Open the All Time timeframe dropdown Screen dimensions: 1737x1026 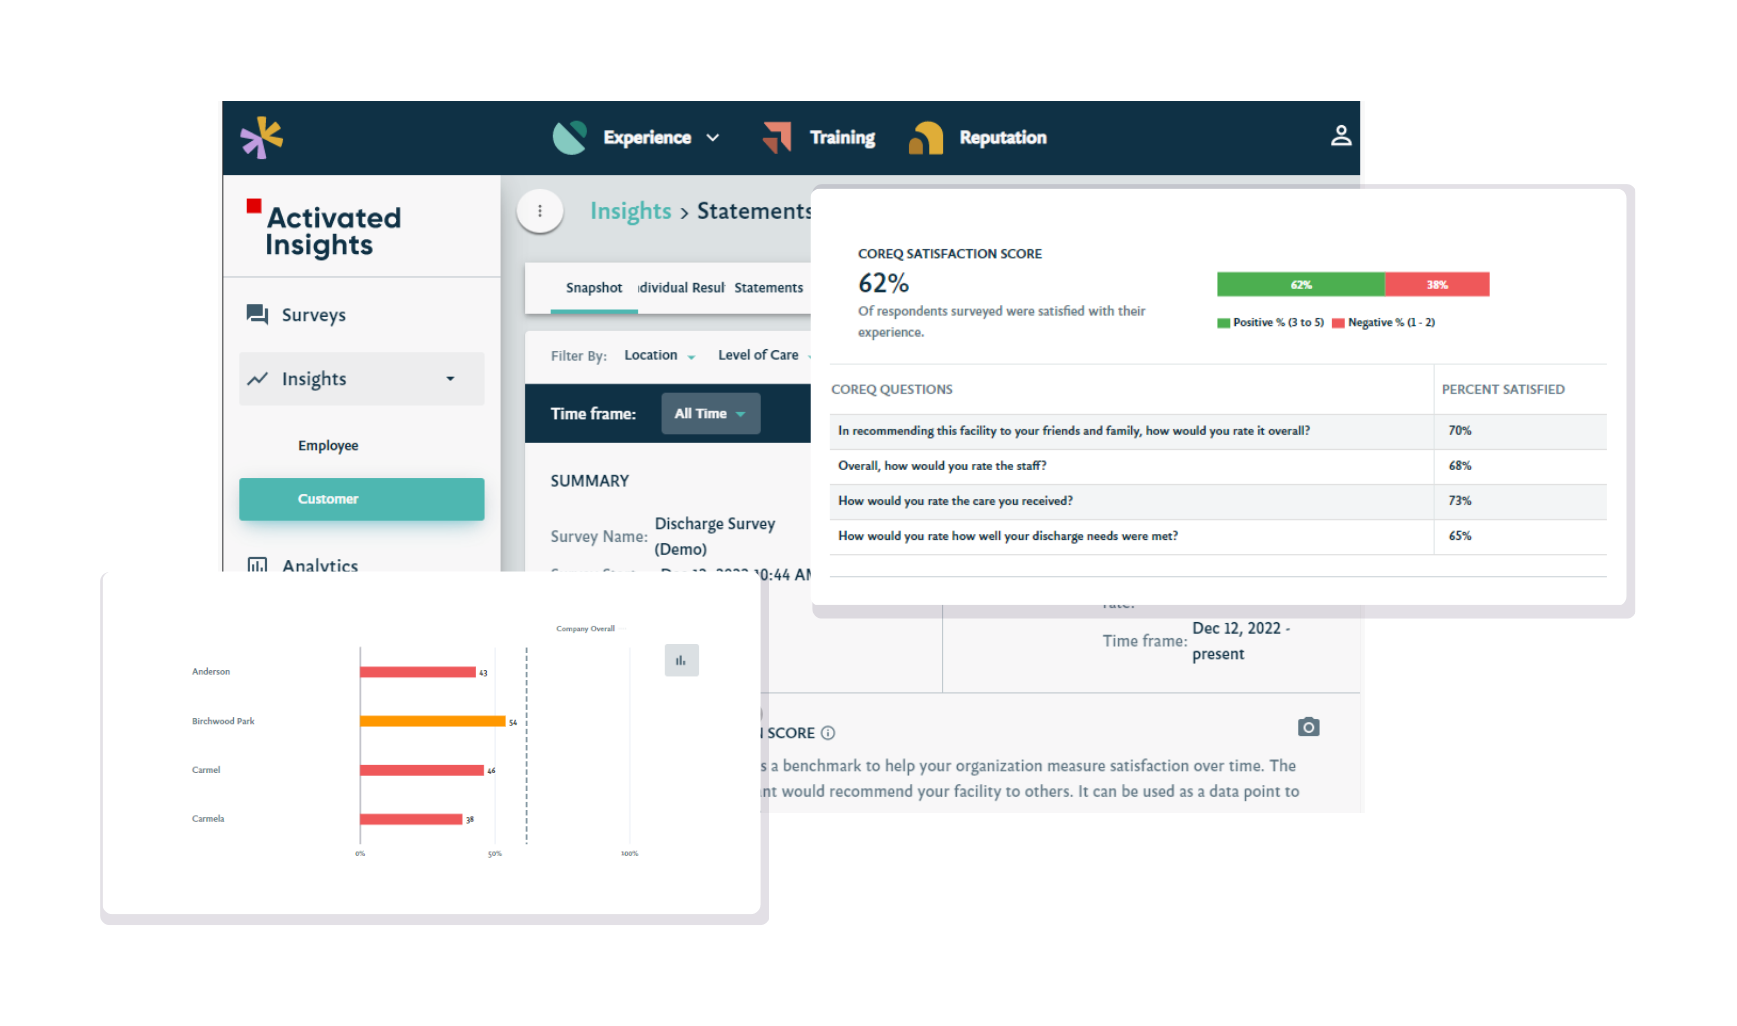click(x=710, y=414)
